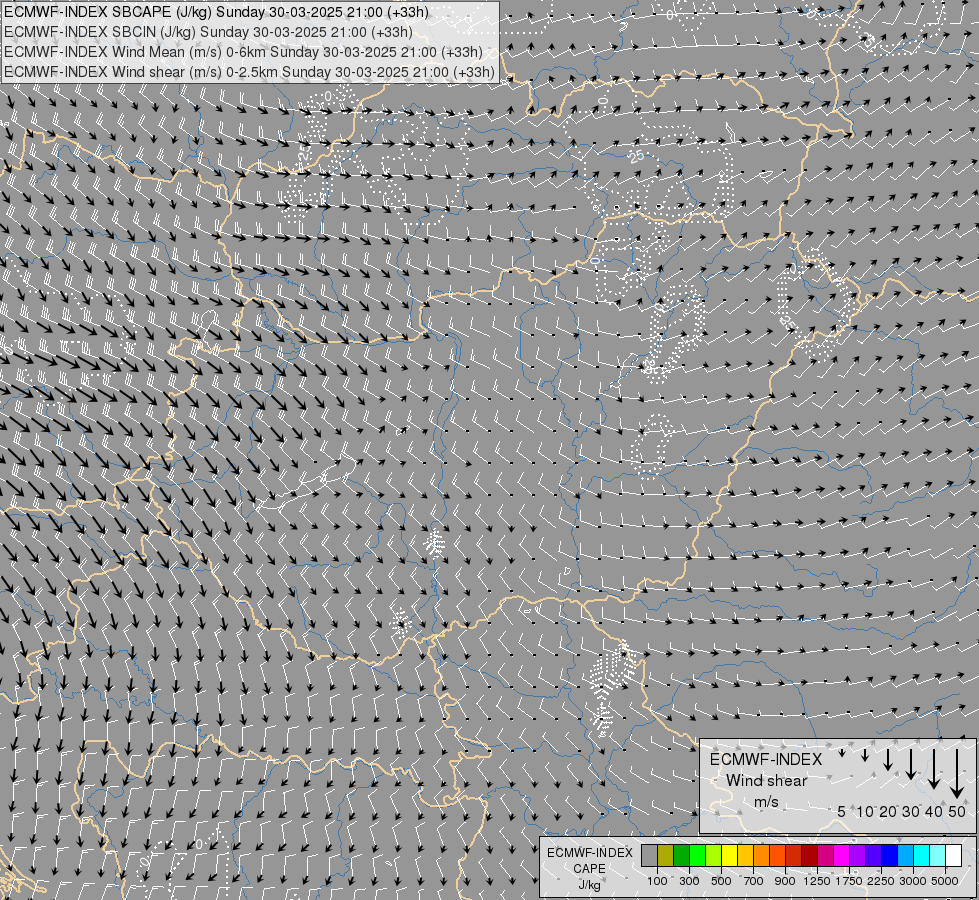Select the bright green CAPE swatch
Viewport: 979px width, 900px height.
click(x=697, y=856)
